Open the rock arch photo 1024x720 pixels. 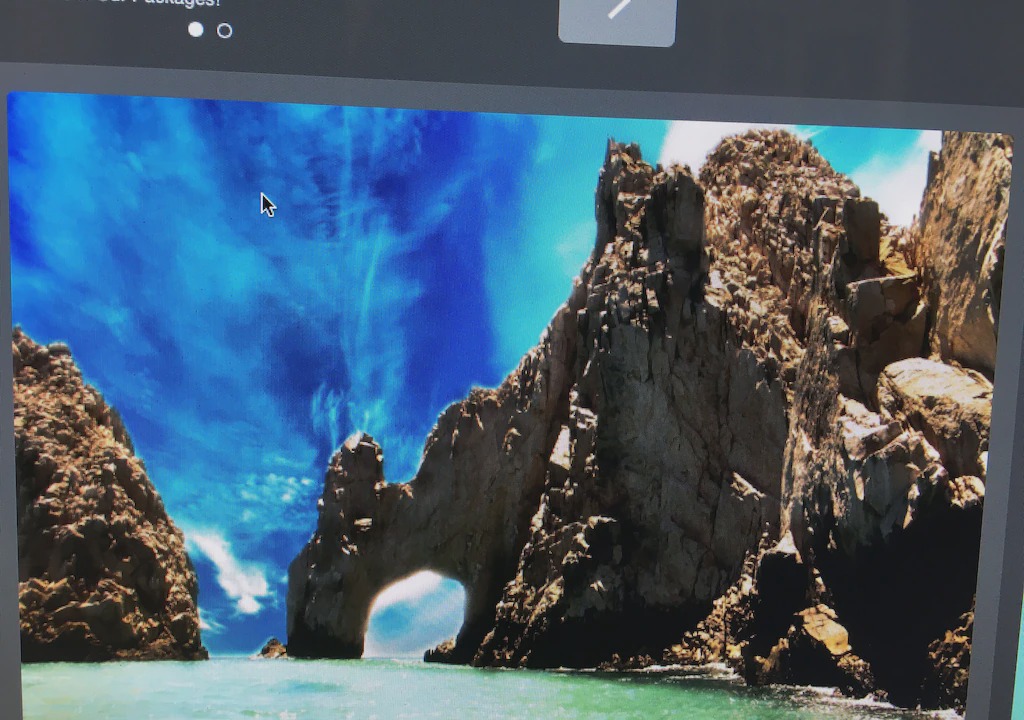click(500, 400)
